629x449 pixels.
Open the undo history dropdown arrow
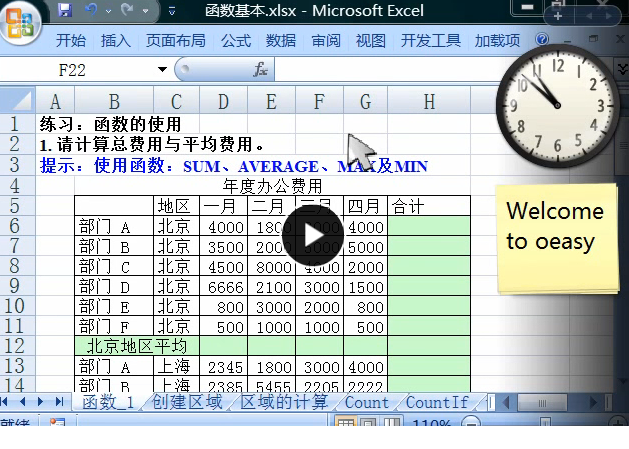pyautogui.click(x=108, y=11)
